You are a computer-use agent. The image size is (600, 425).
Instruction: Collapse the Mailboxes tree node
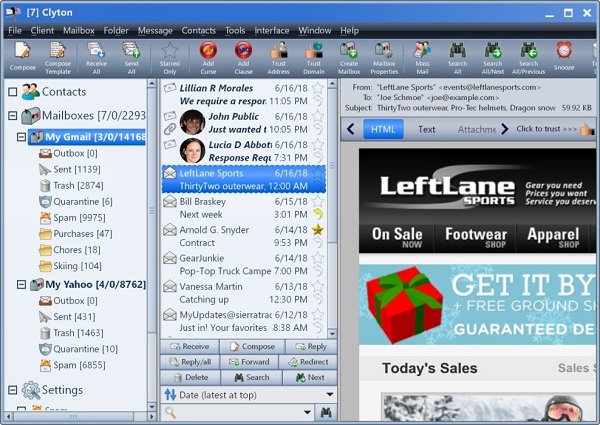[x=13, y=115]
